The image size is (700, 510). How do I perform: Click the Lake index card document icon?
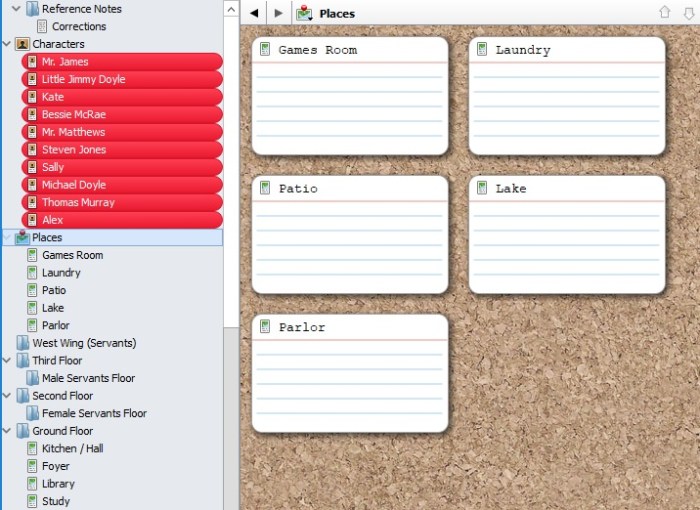tap(482, 188)
